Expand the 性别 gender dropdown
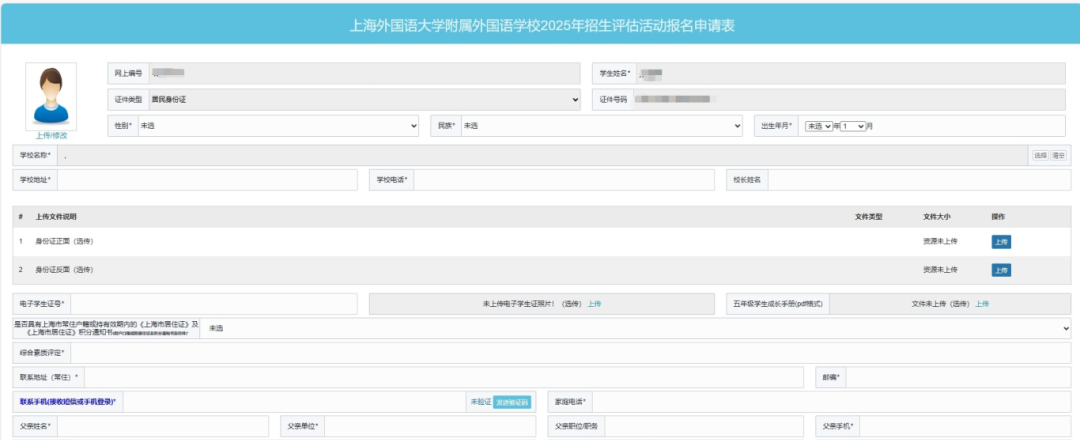The width and height of the screenshot is (1080, 440). coord(277,126)
